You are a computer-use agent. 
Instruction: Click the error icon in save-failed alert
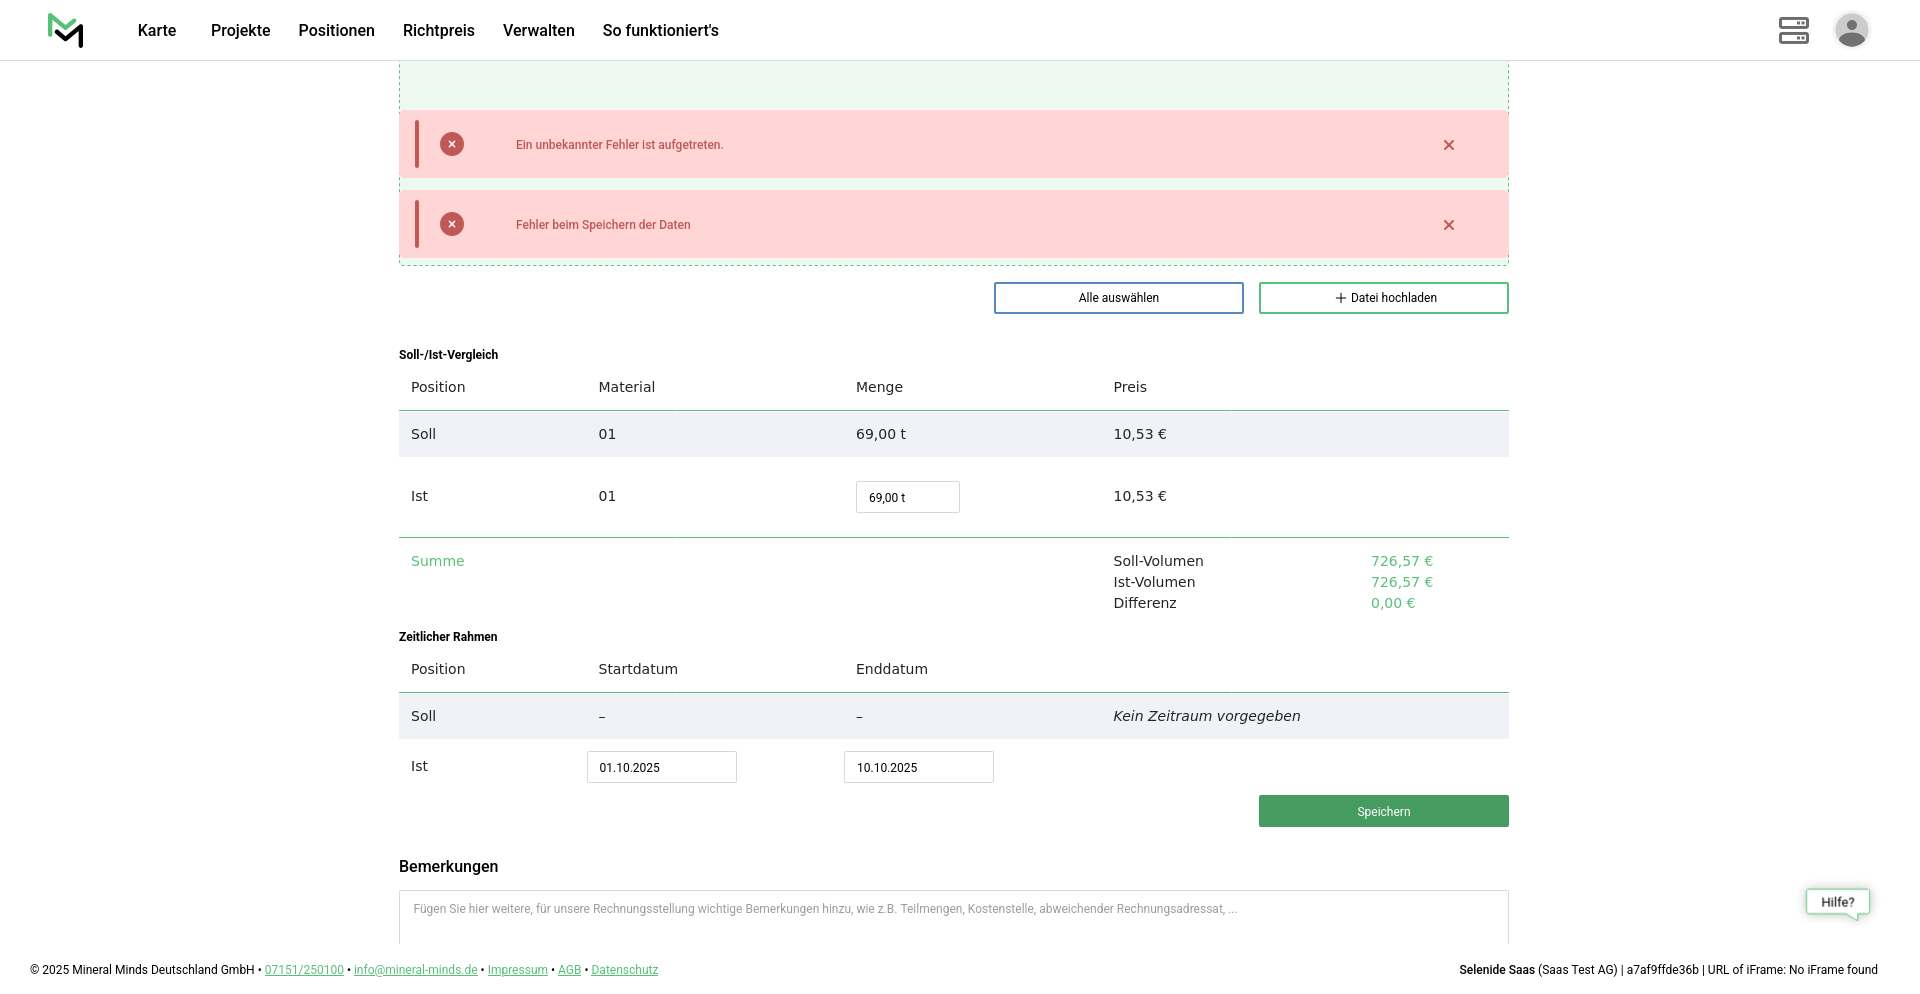click(452, 224)
